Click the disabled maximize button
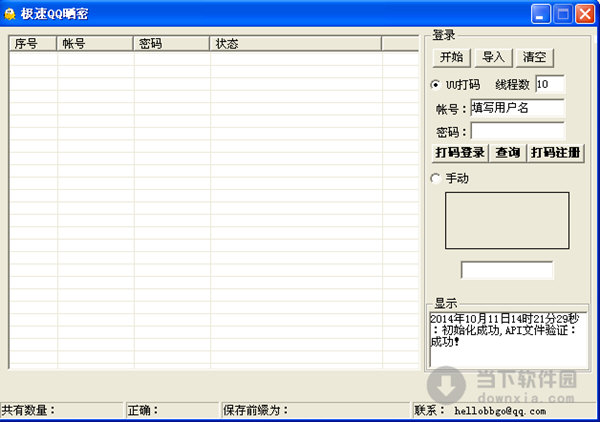Image resolution: width=600 pixels, height=422 pixels. 563,14
